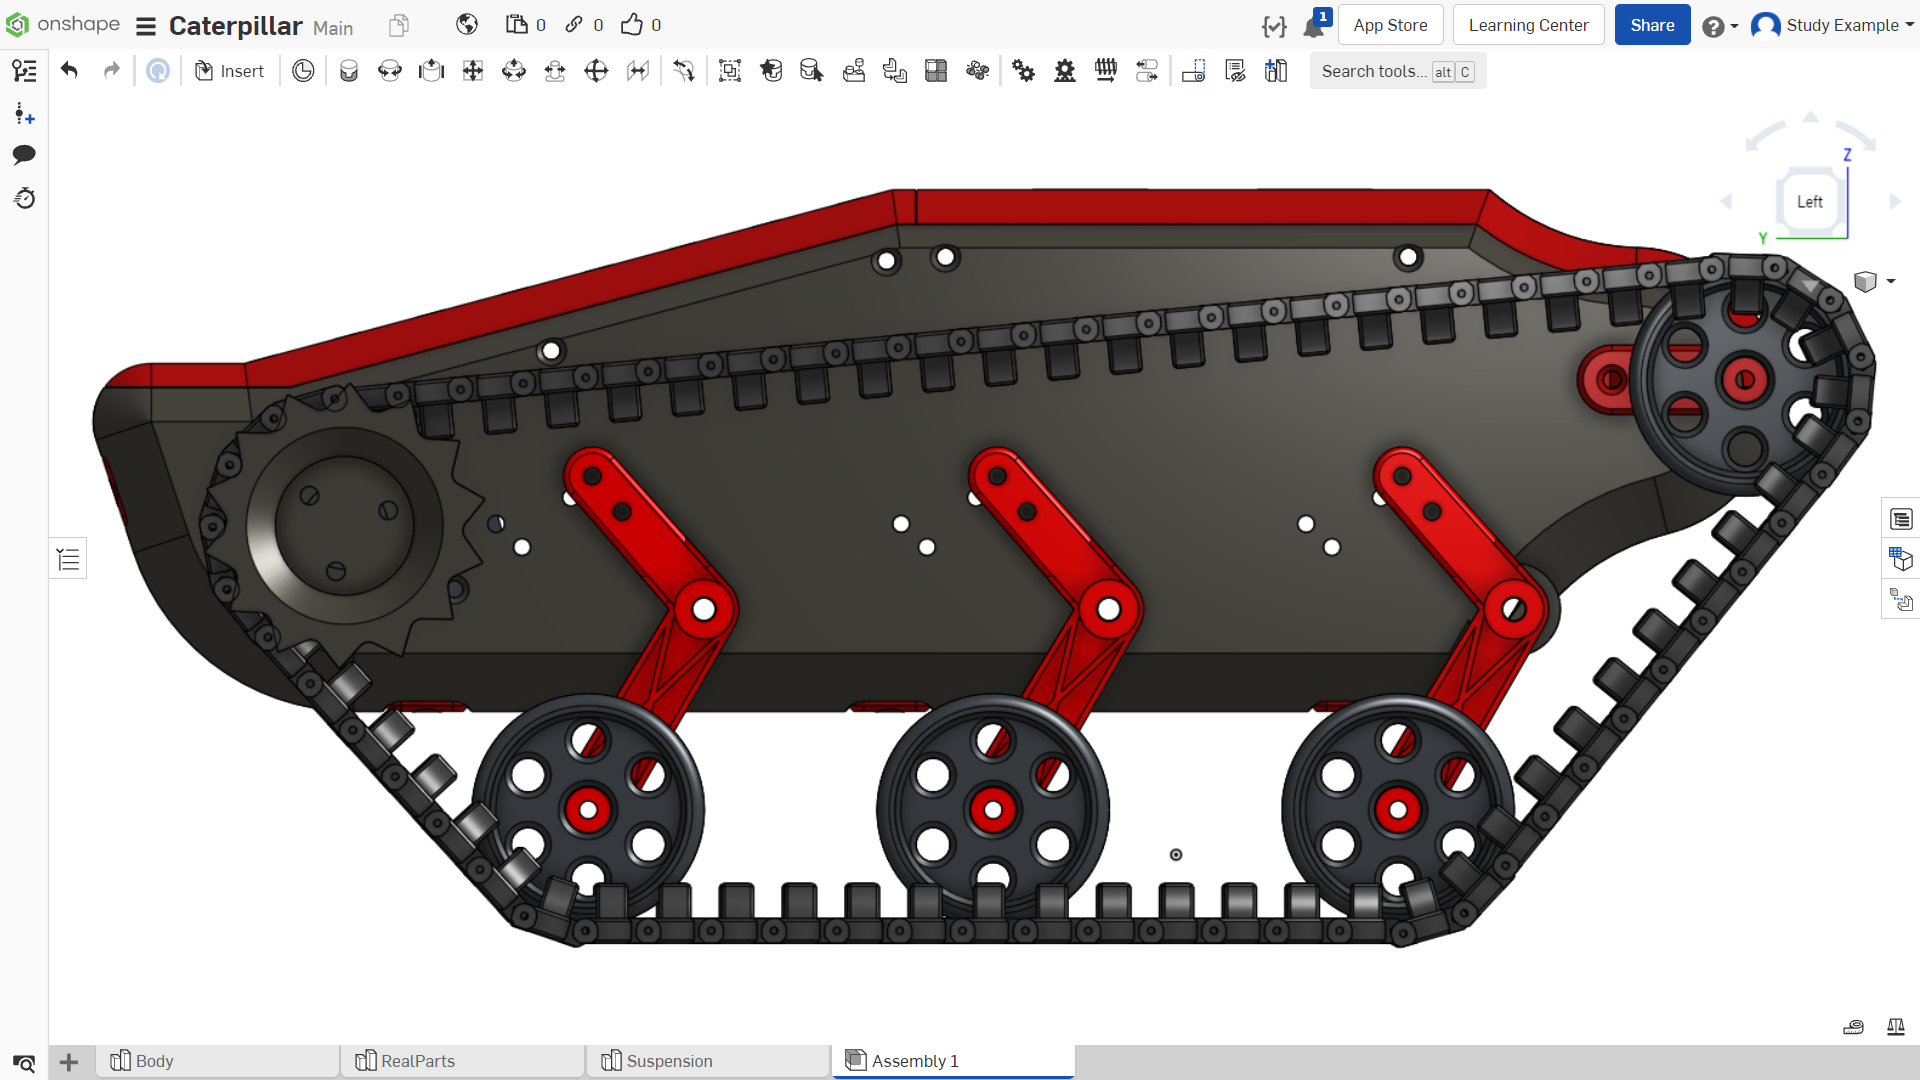Image resolution: width=1920 pixels, height=1080 pixels.
Task: Click the Undo arrow icon
Action: coord(69,71)
